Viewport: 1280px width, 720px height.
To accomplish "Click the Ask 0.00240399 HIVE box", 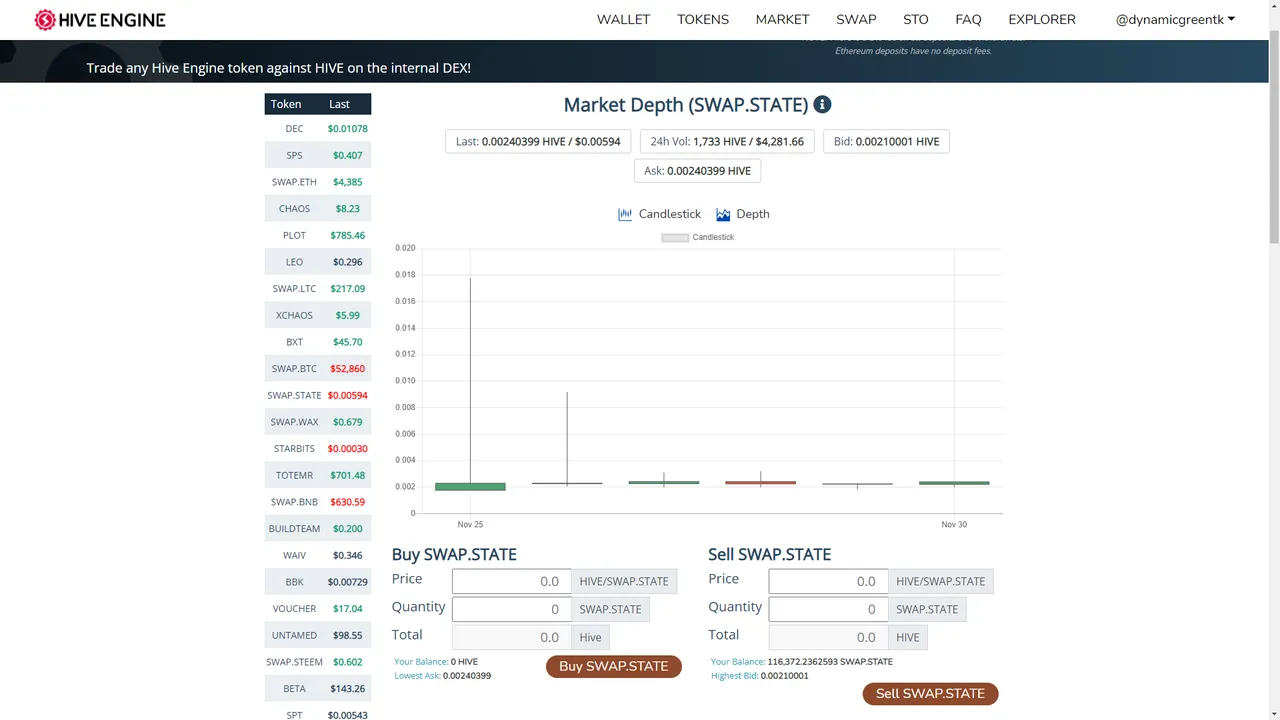I will pos(698,171).
